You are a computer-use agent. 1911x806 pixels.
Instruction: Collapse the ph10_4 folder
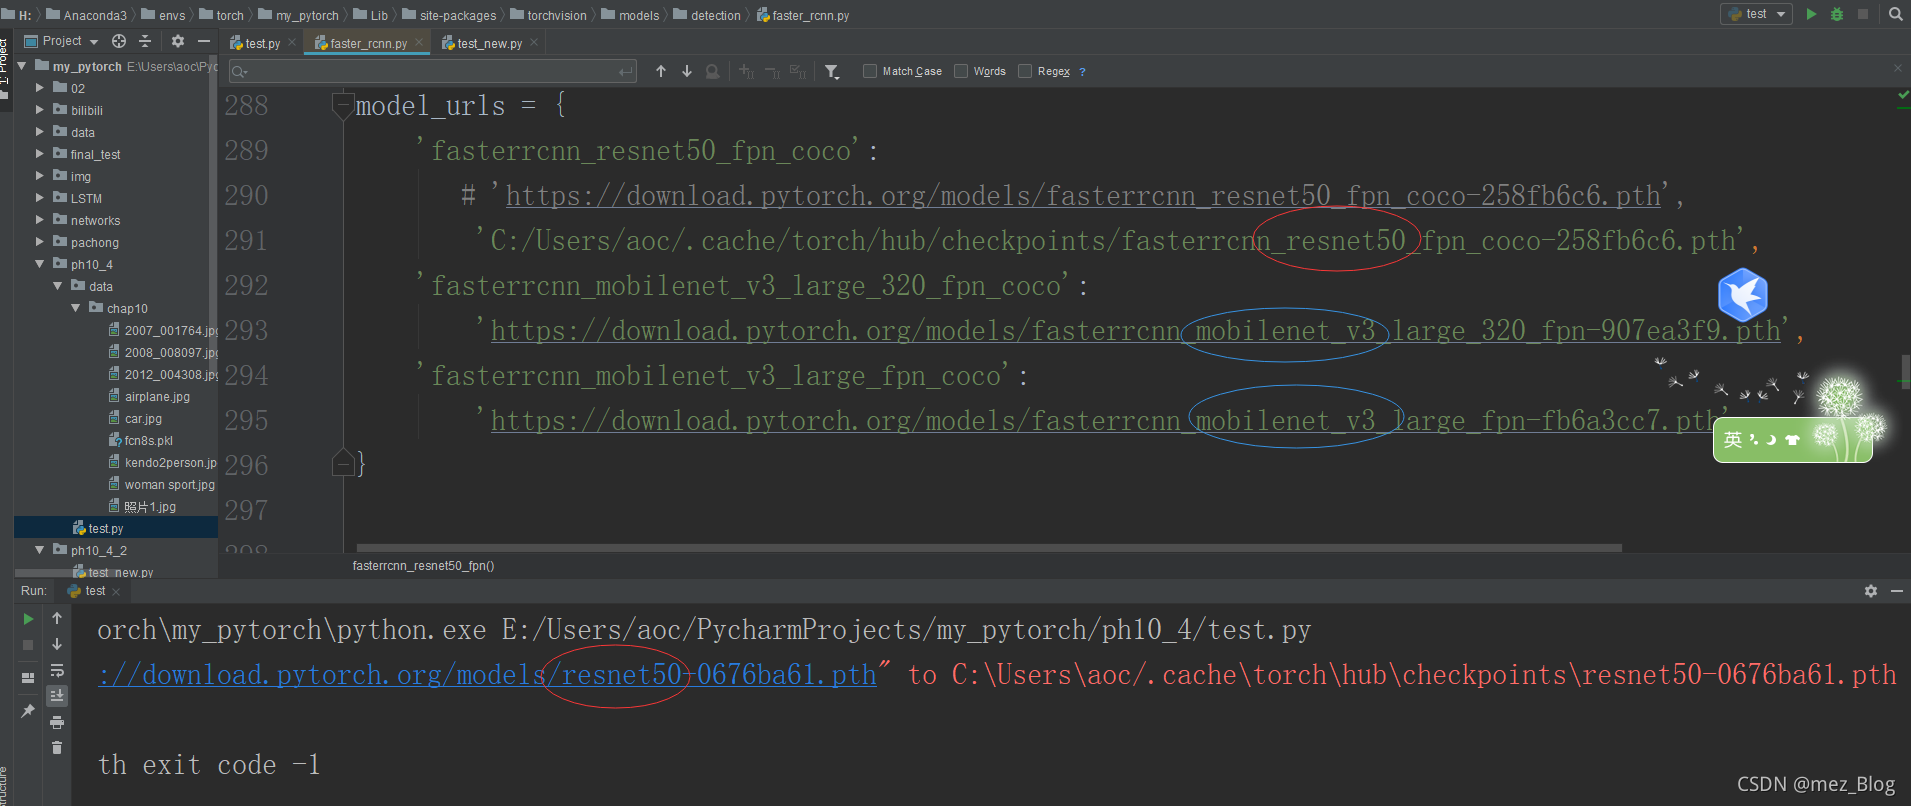(40, 264)
